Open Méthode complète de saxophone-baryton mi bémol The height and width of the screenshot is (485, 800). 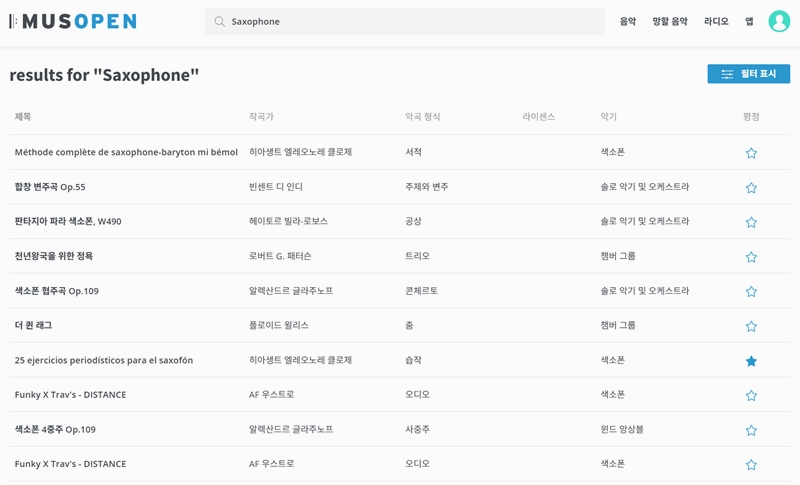pyautogui.click(x=126, y=152)
